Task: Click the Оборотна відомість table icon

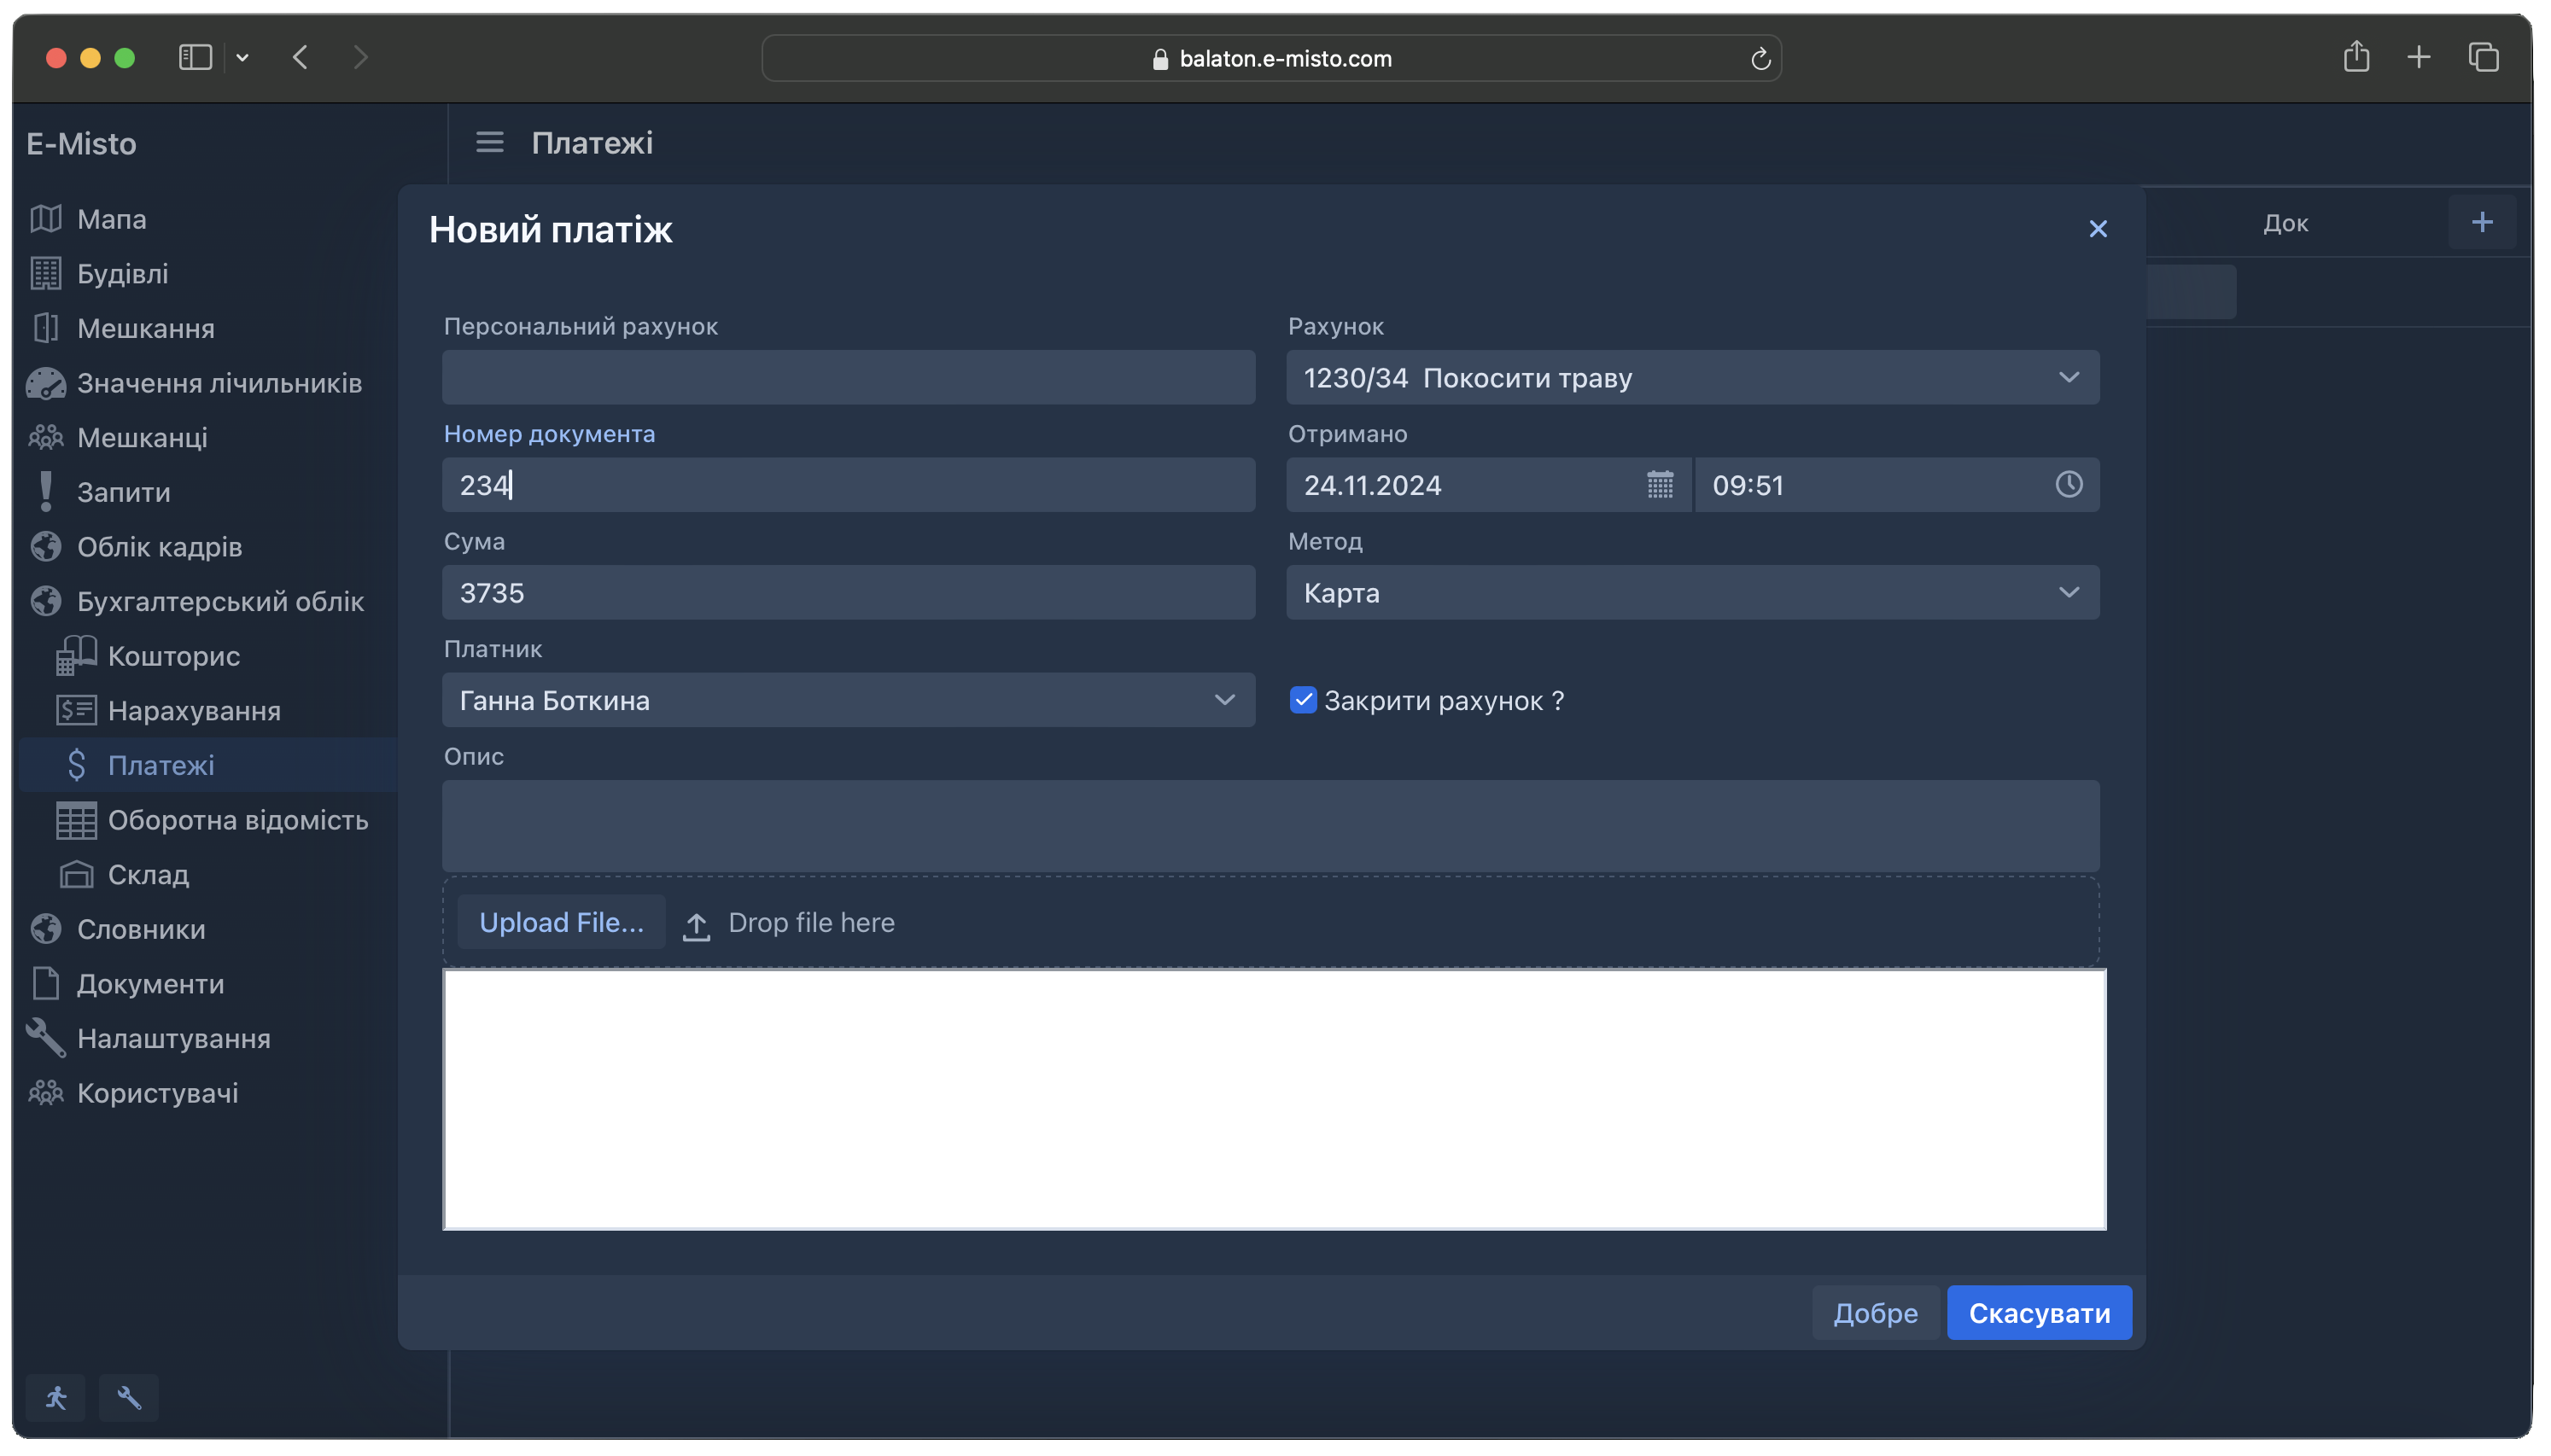Action: (76, 820)
